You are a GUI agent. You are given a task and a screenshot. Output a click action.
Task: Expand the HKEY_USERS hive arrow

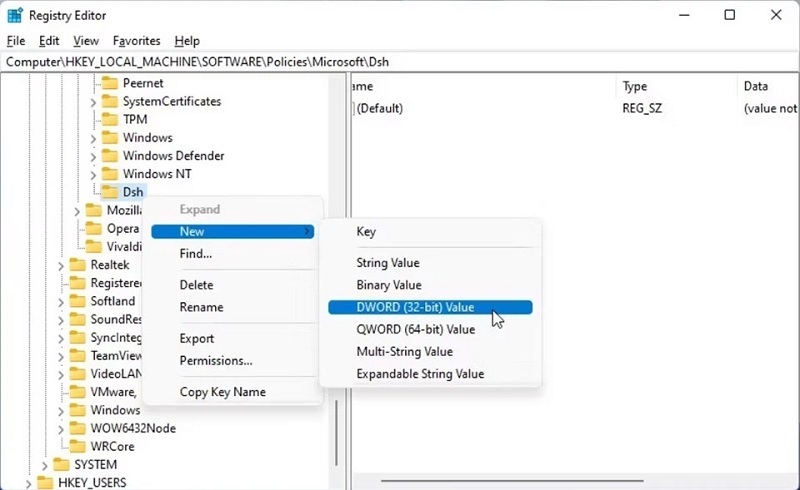click(x=29, y=483)
